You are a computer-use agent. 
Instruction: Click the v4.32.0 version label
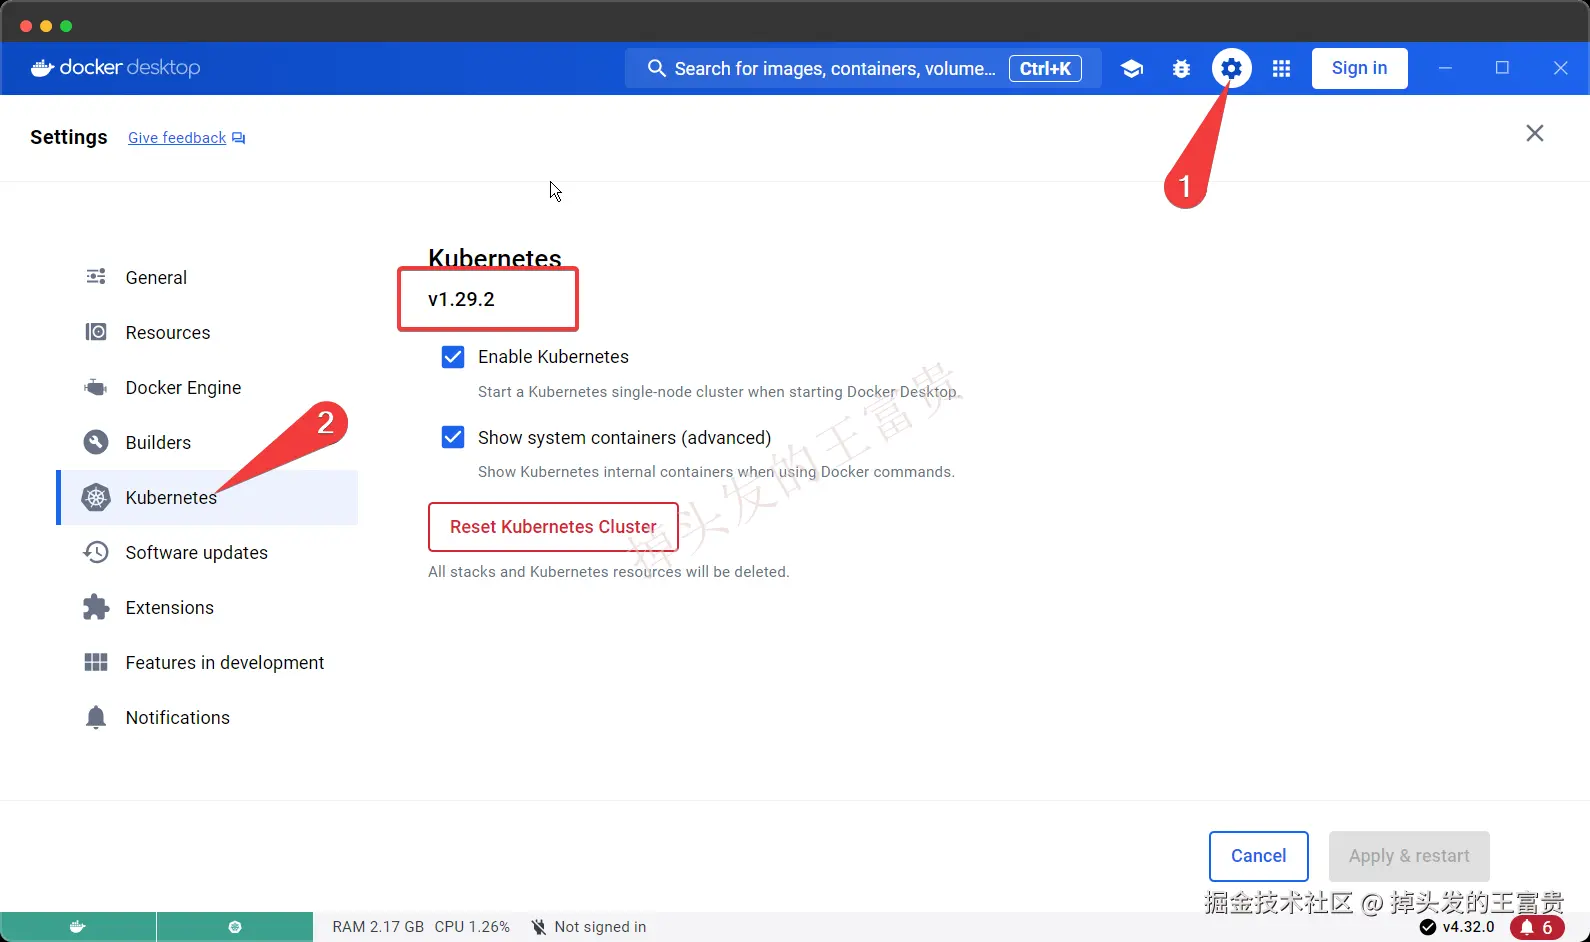(x=1468, y=927)
